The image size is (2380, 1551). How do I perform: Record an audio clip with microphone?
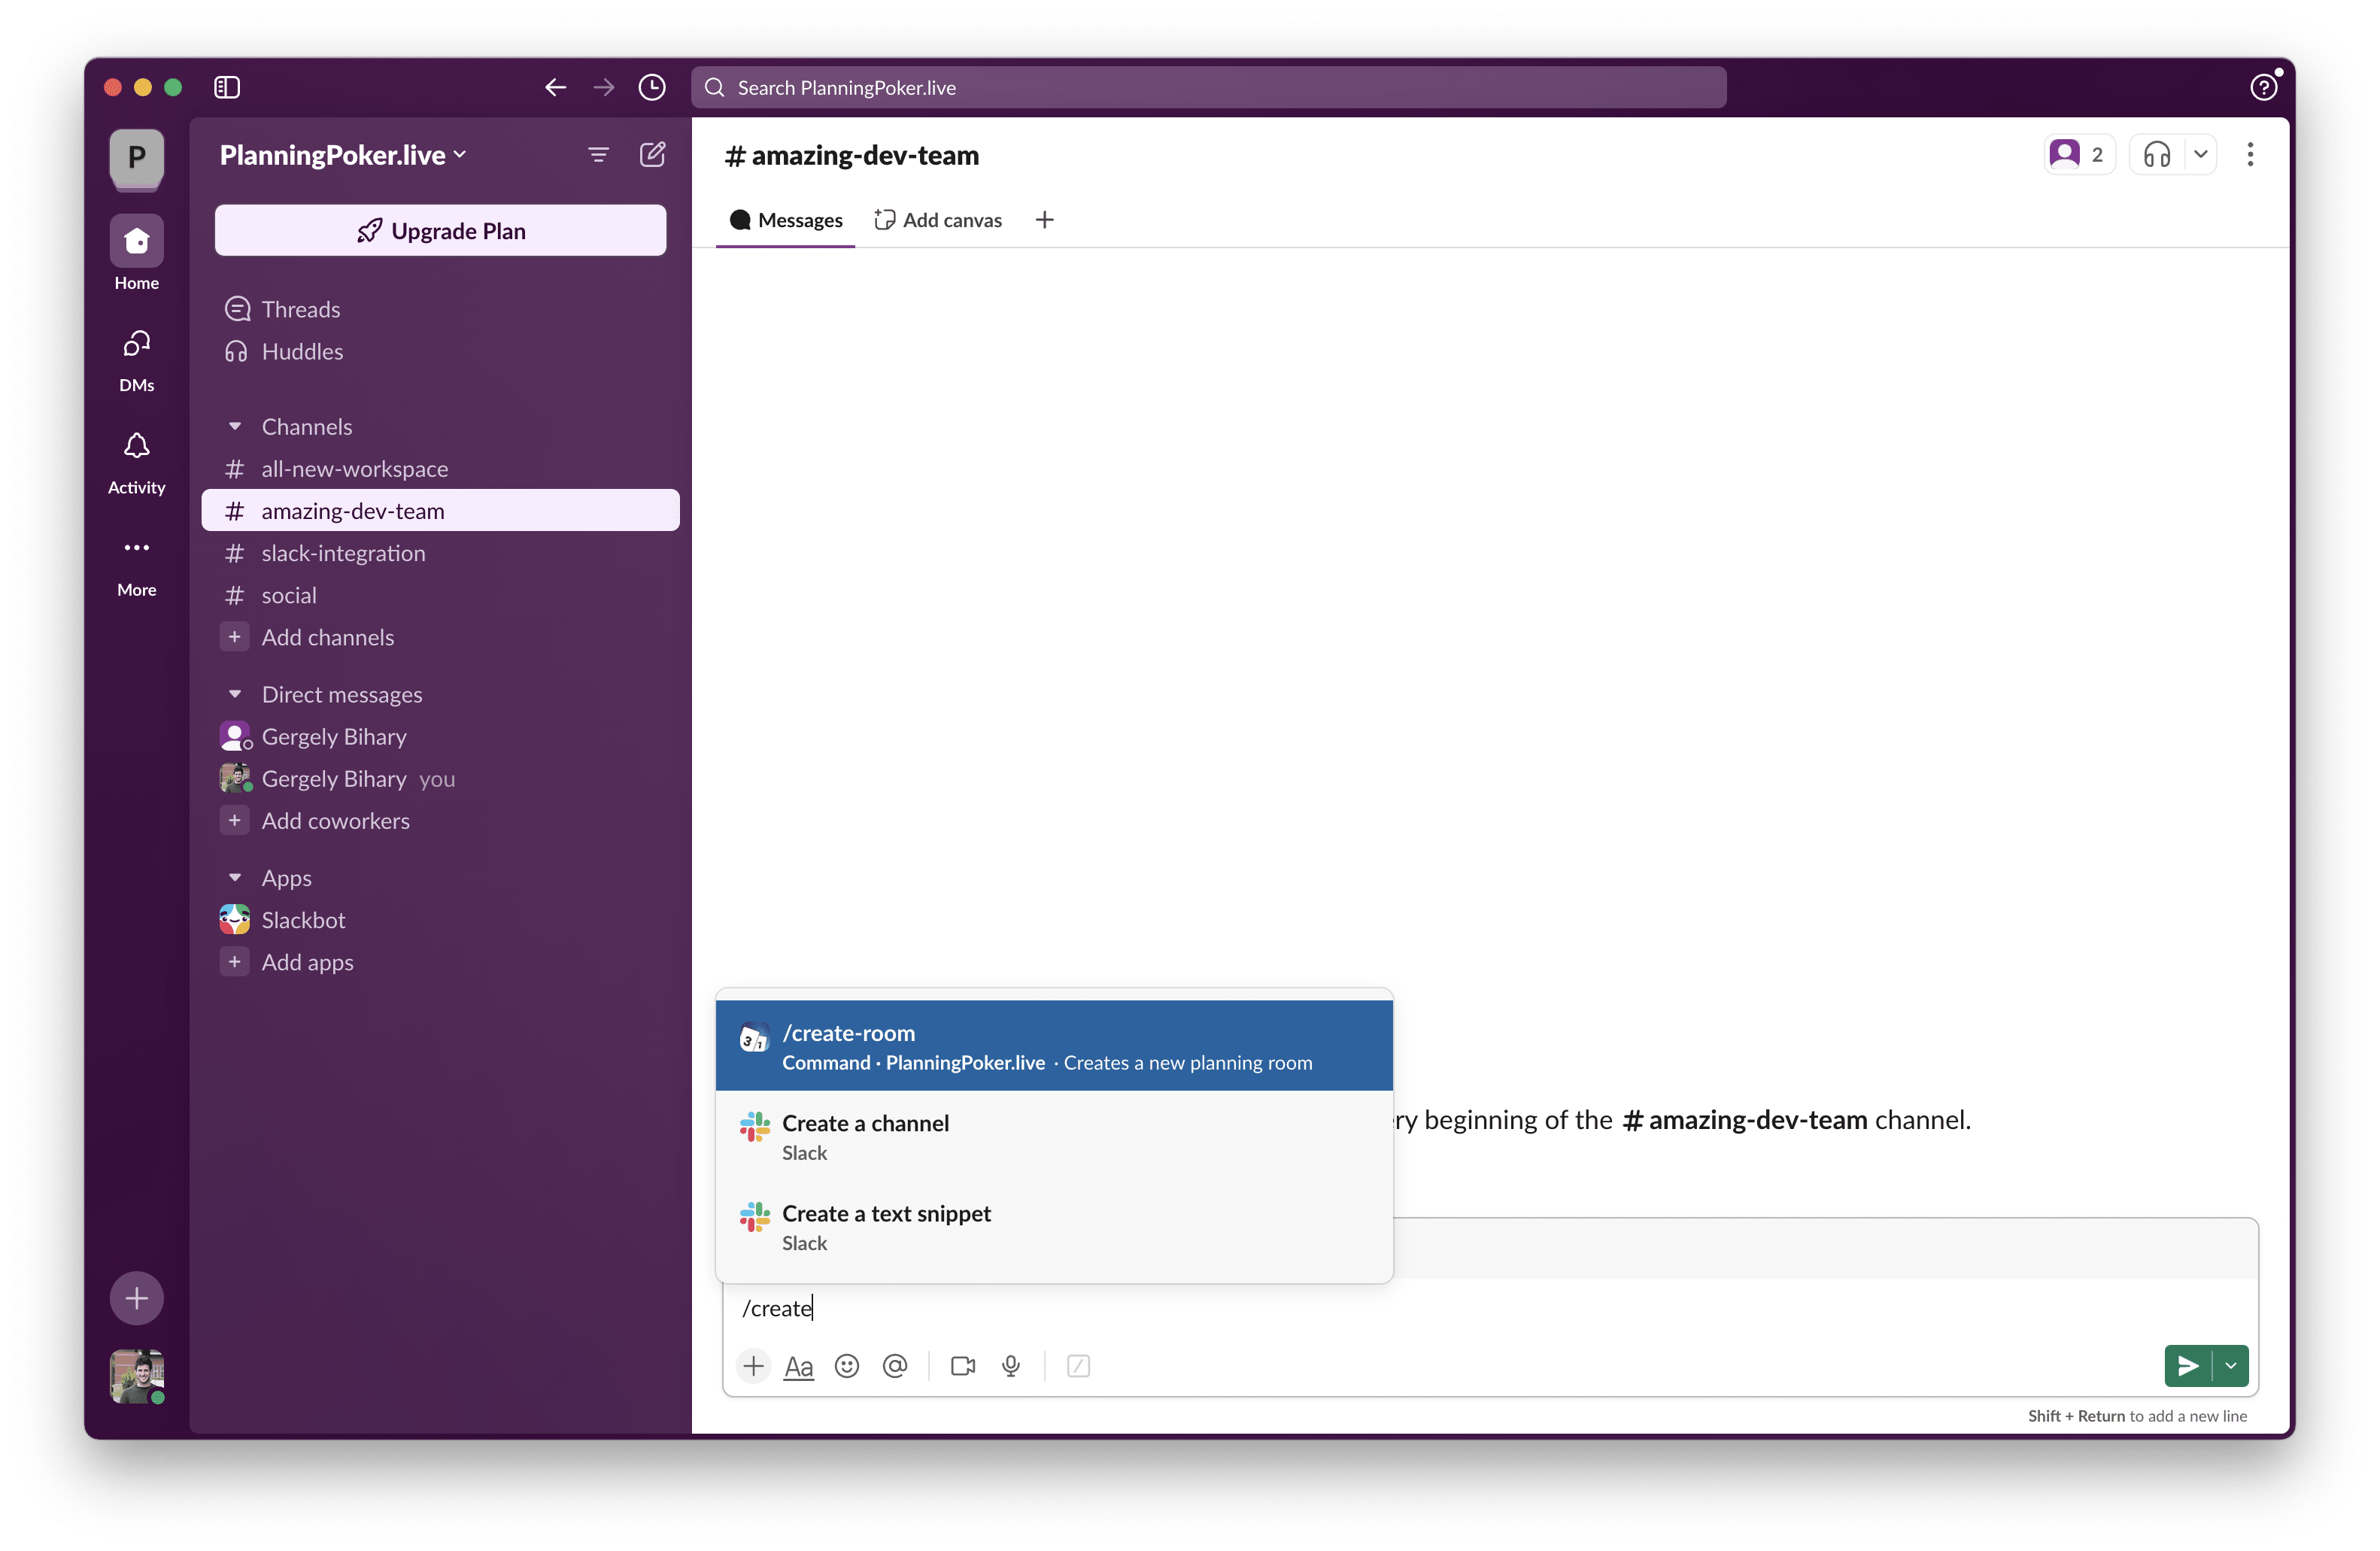point(1011,1366)
